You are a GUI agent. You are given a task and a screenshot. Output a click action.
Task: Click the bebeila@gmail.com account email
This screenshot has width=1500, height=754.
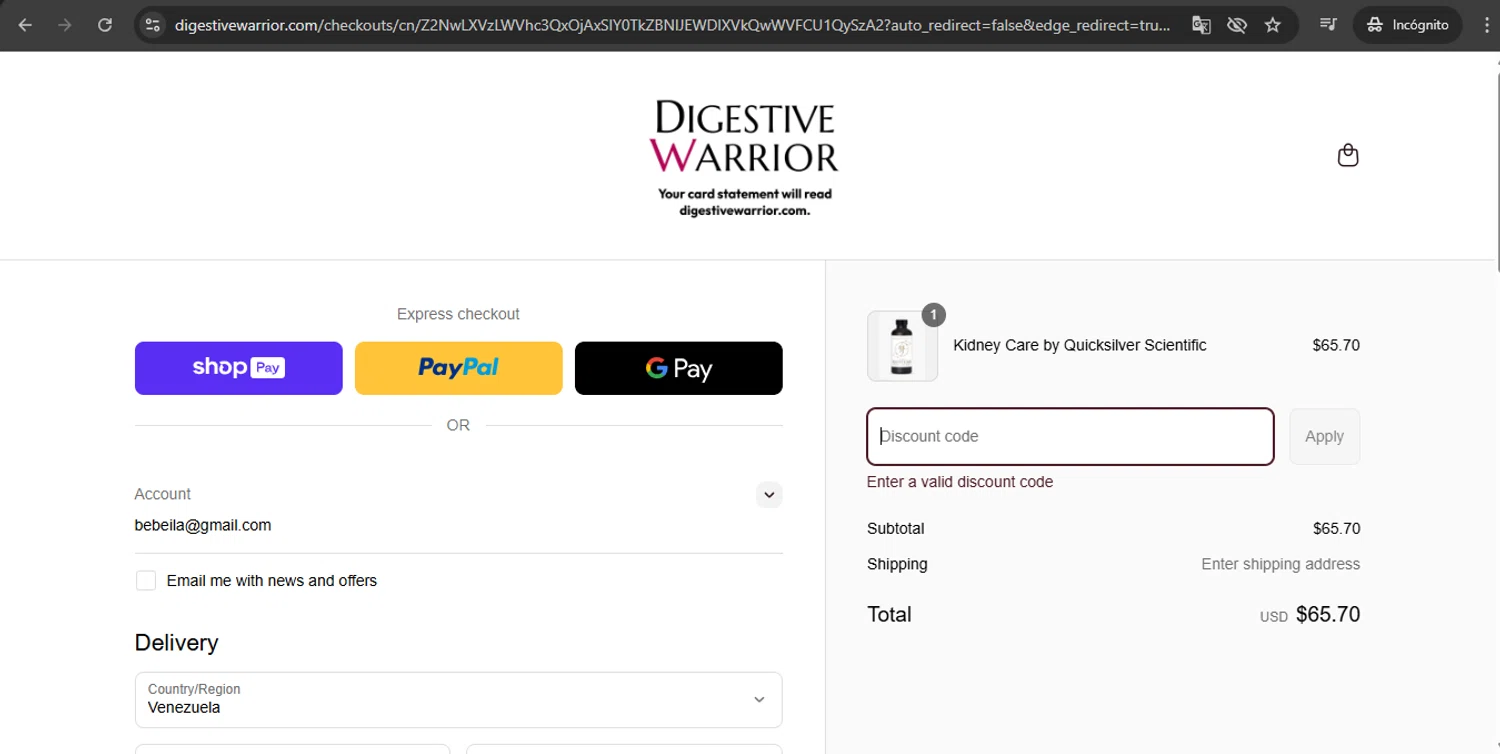203,525
